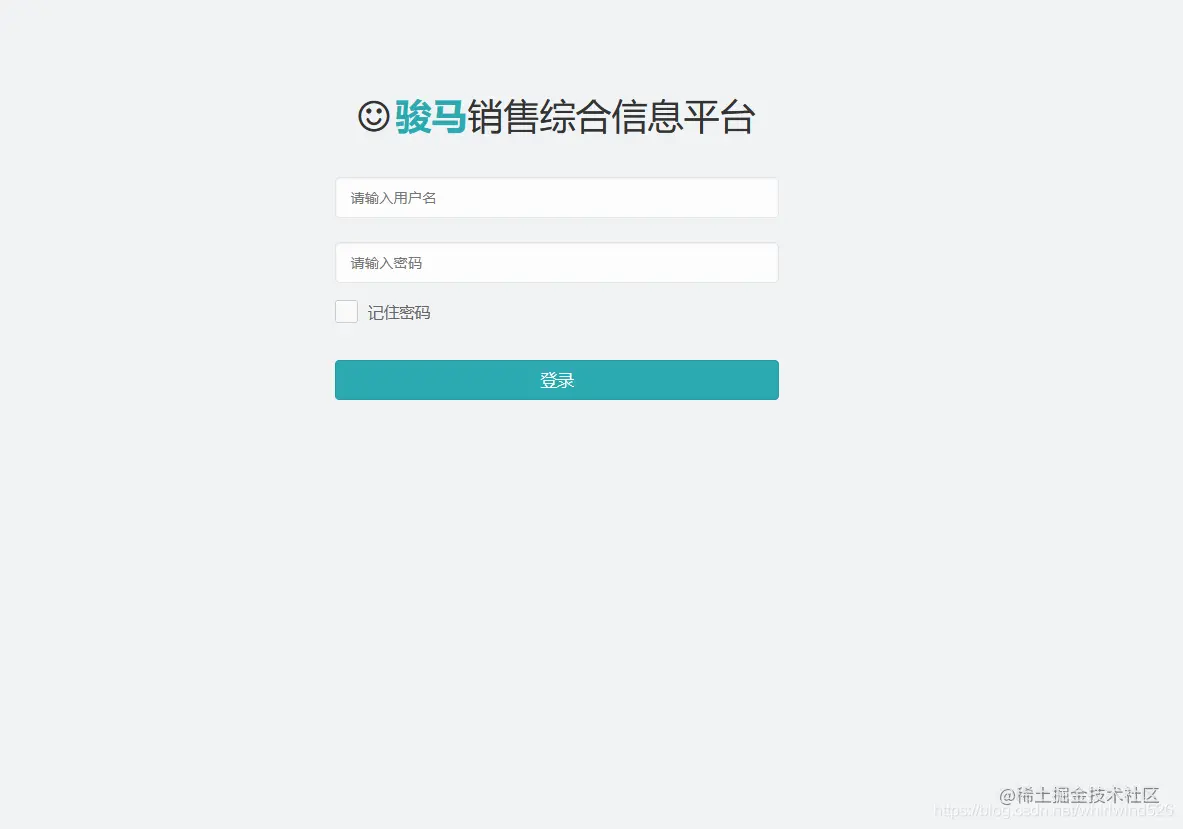Click the @稀土掘金技术社区 watermark
This screenshot has height=829, width=1183.
pyautogui.click(x=1079, y=795)
